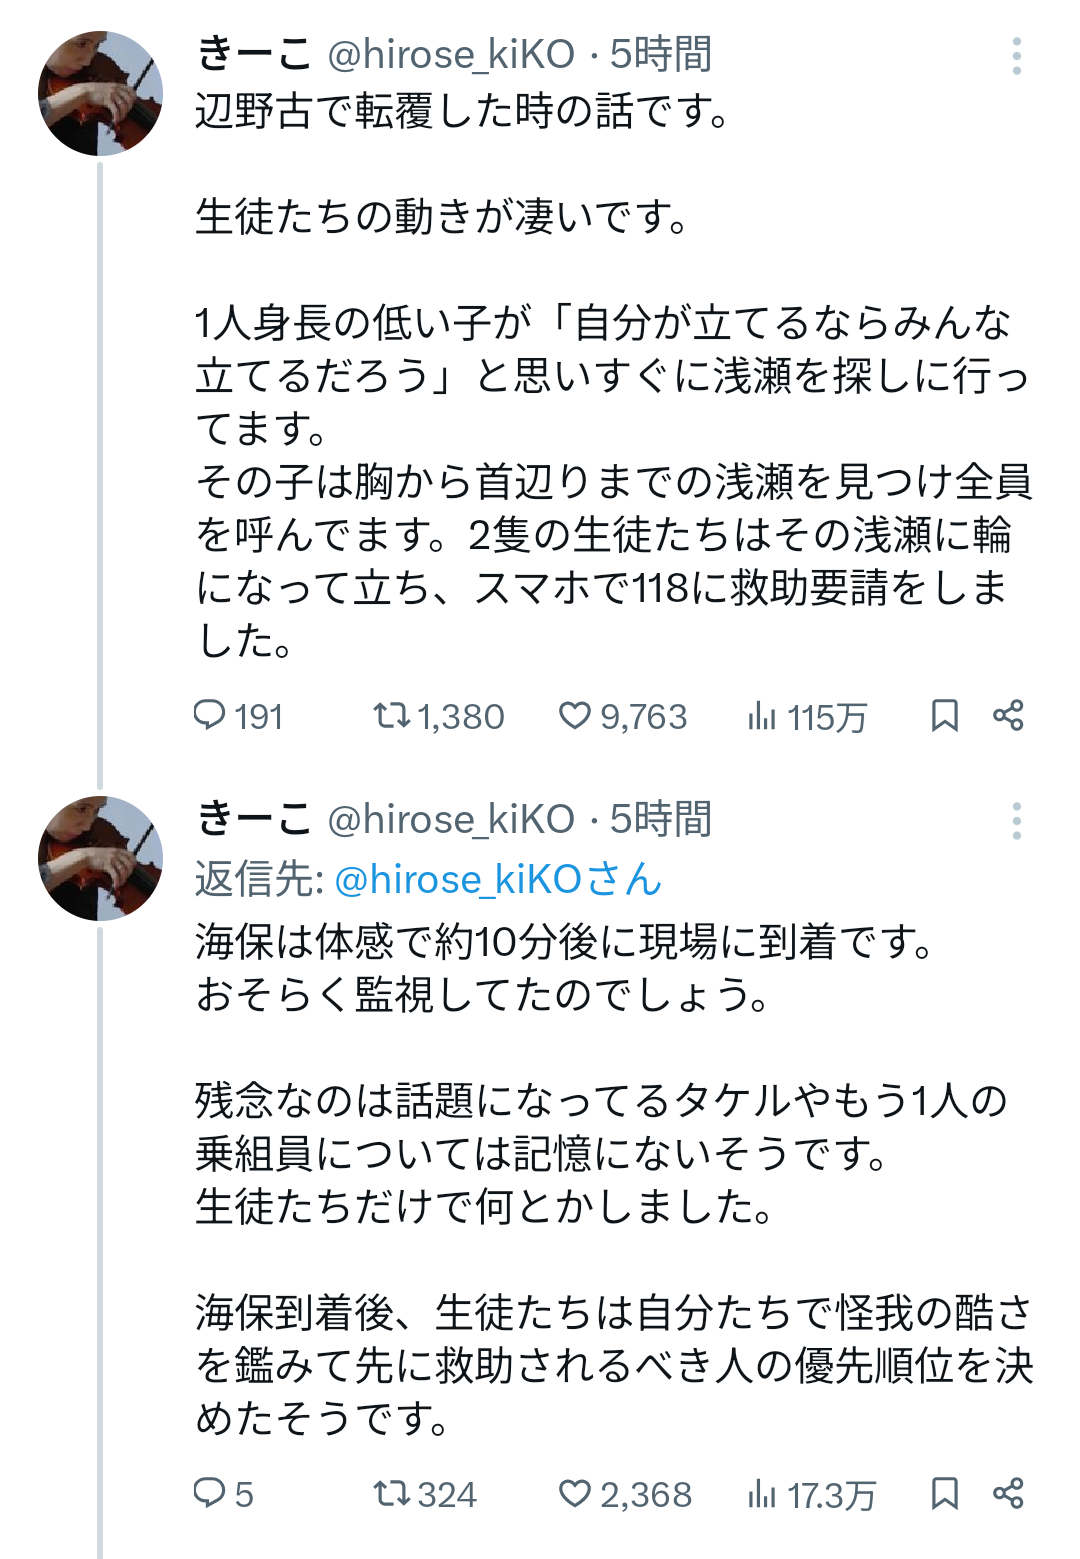Open reply icon on the second tweet

click(x=210, y=1494)
